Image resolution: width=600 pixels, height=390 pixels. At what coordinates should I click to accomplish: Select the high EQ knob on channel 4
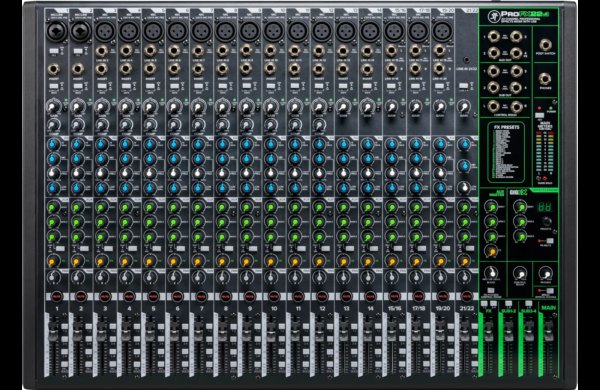click(126, 145)
